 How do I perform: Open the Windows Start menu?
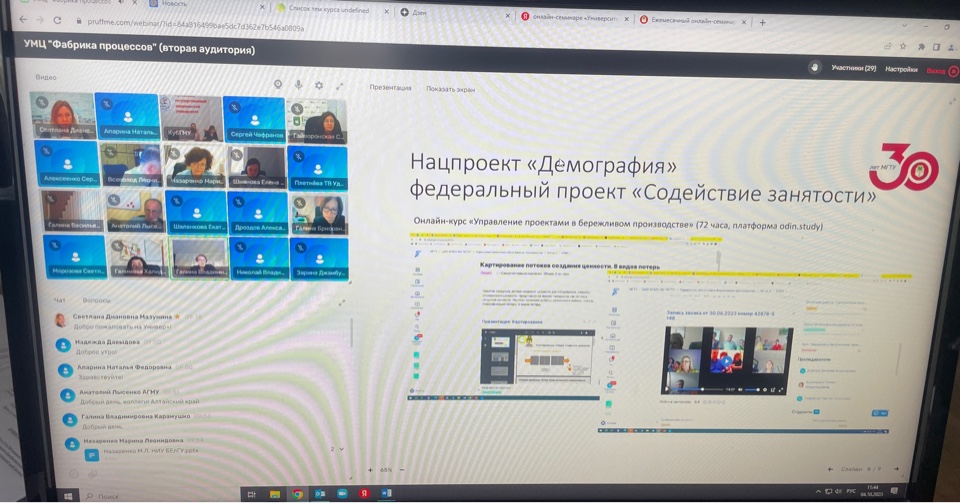(68, 496)
